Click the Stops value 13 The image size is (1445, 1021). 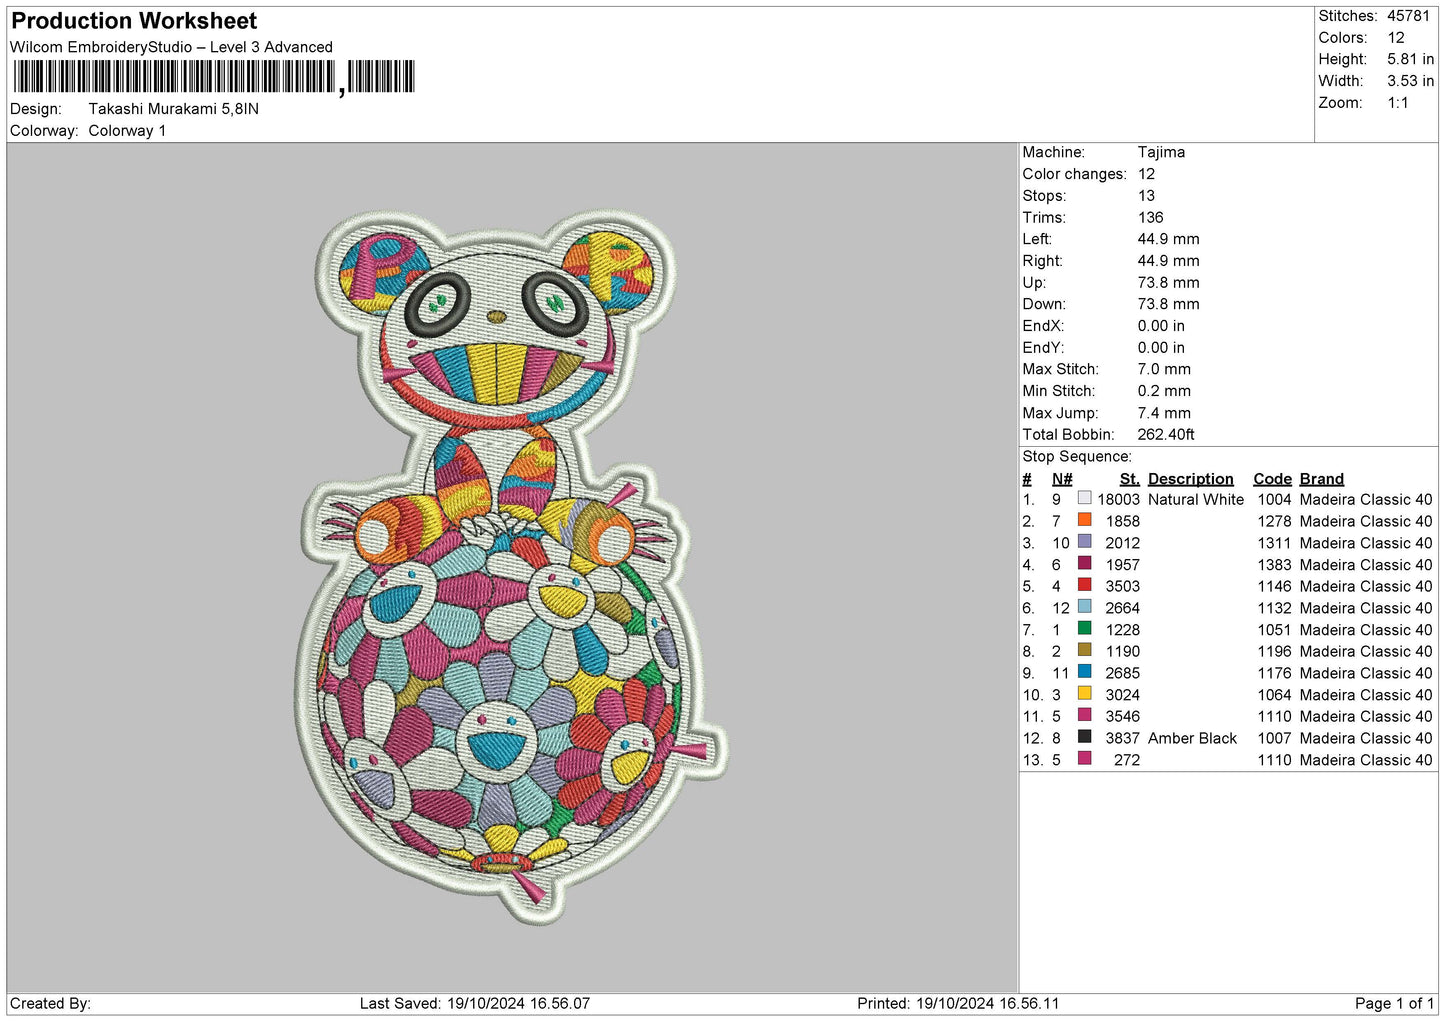tap(1146, 196)
